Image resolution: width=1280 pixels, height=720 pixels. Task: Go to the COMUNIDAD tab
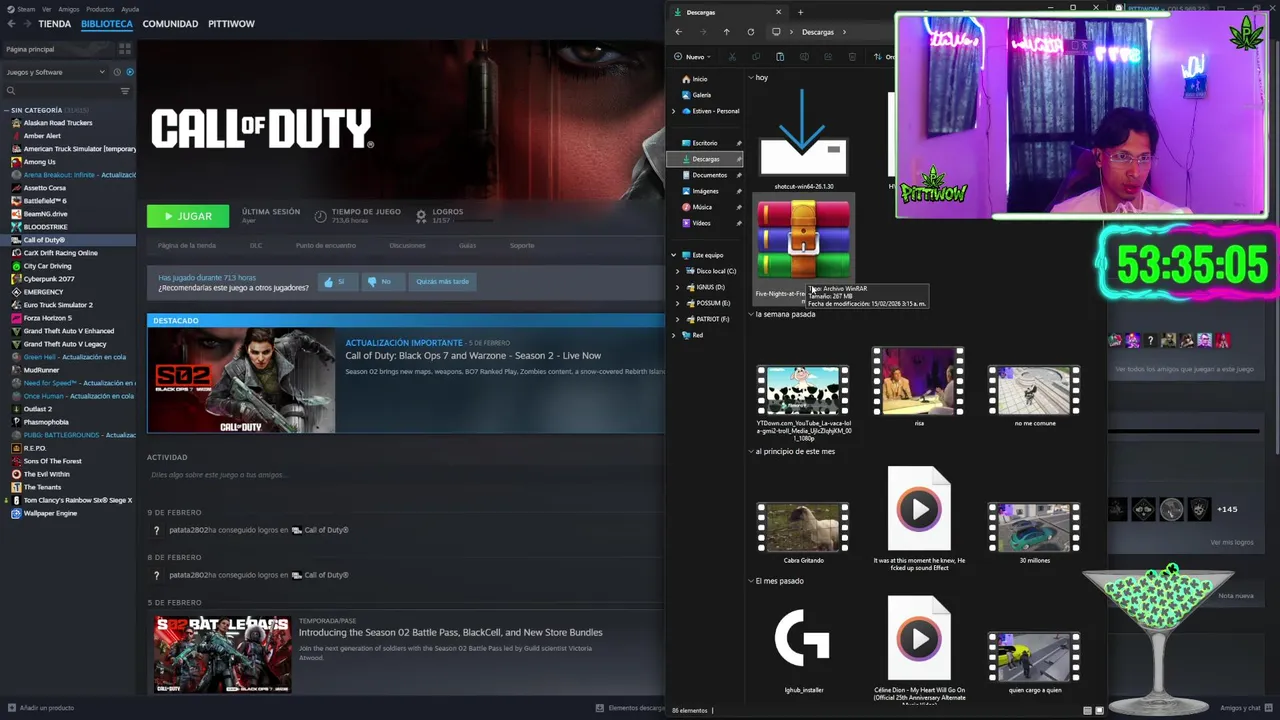[170, 23]
